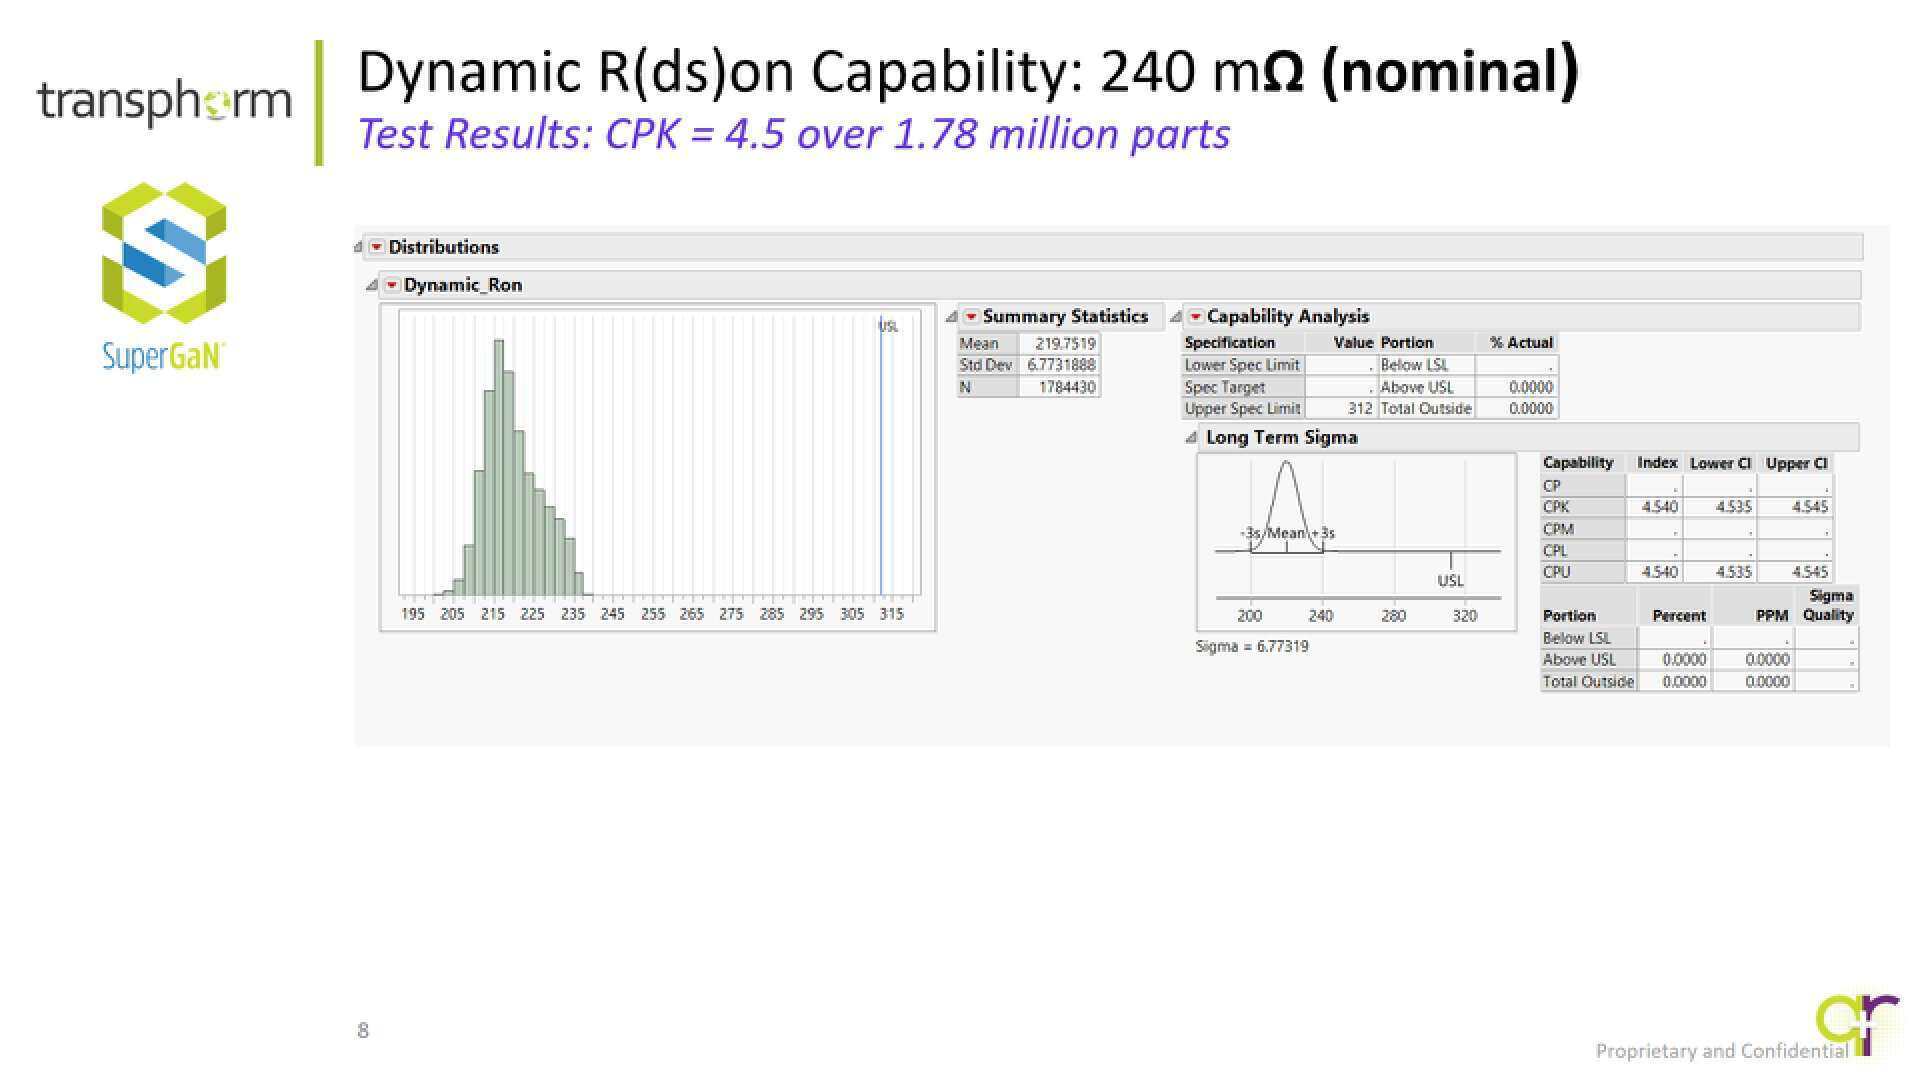Click the transphorm company logo
Viewport: 1920px width, 1080px height.
[165, 102]
